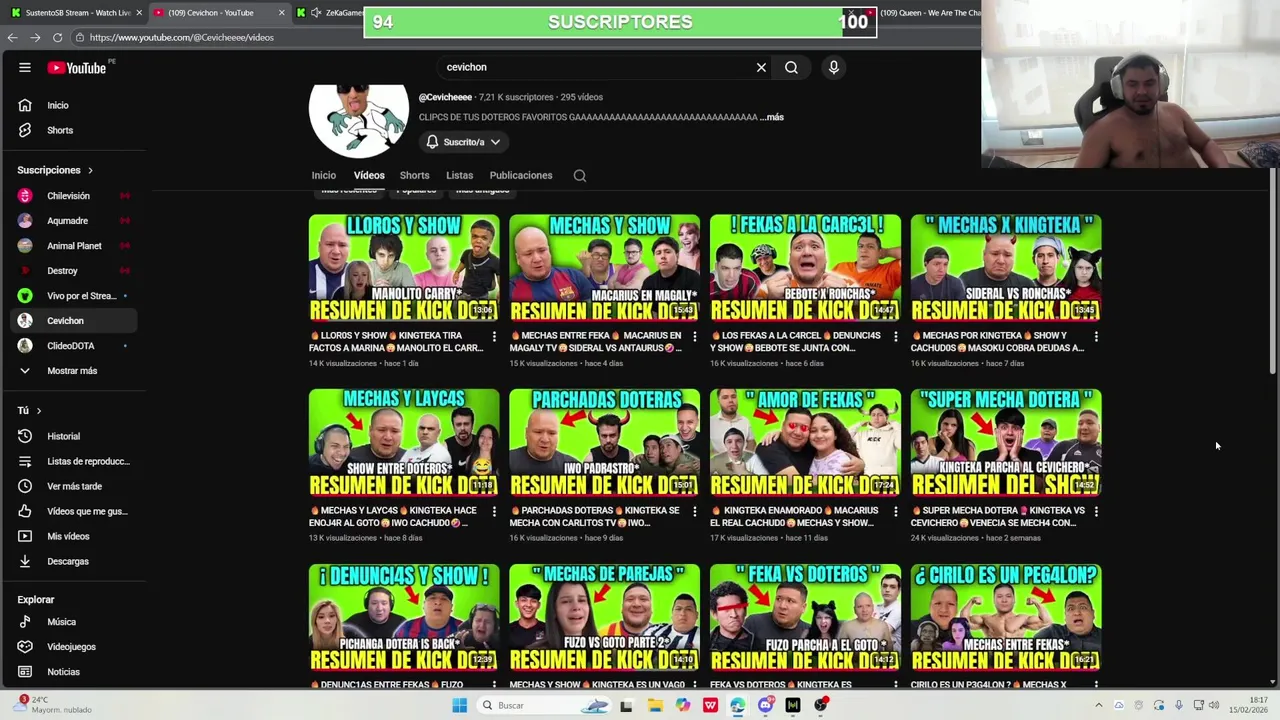Click the magnifier search button
This screenshot has width=1280, height=720.
pyautogui.click(x=791, y=67)
